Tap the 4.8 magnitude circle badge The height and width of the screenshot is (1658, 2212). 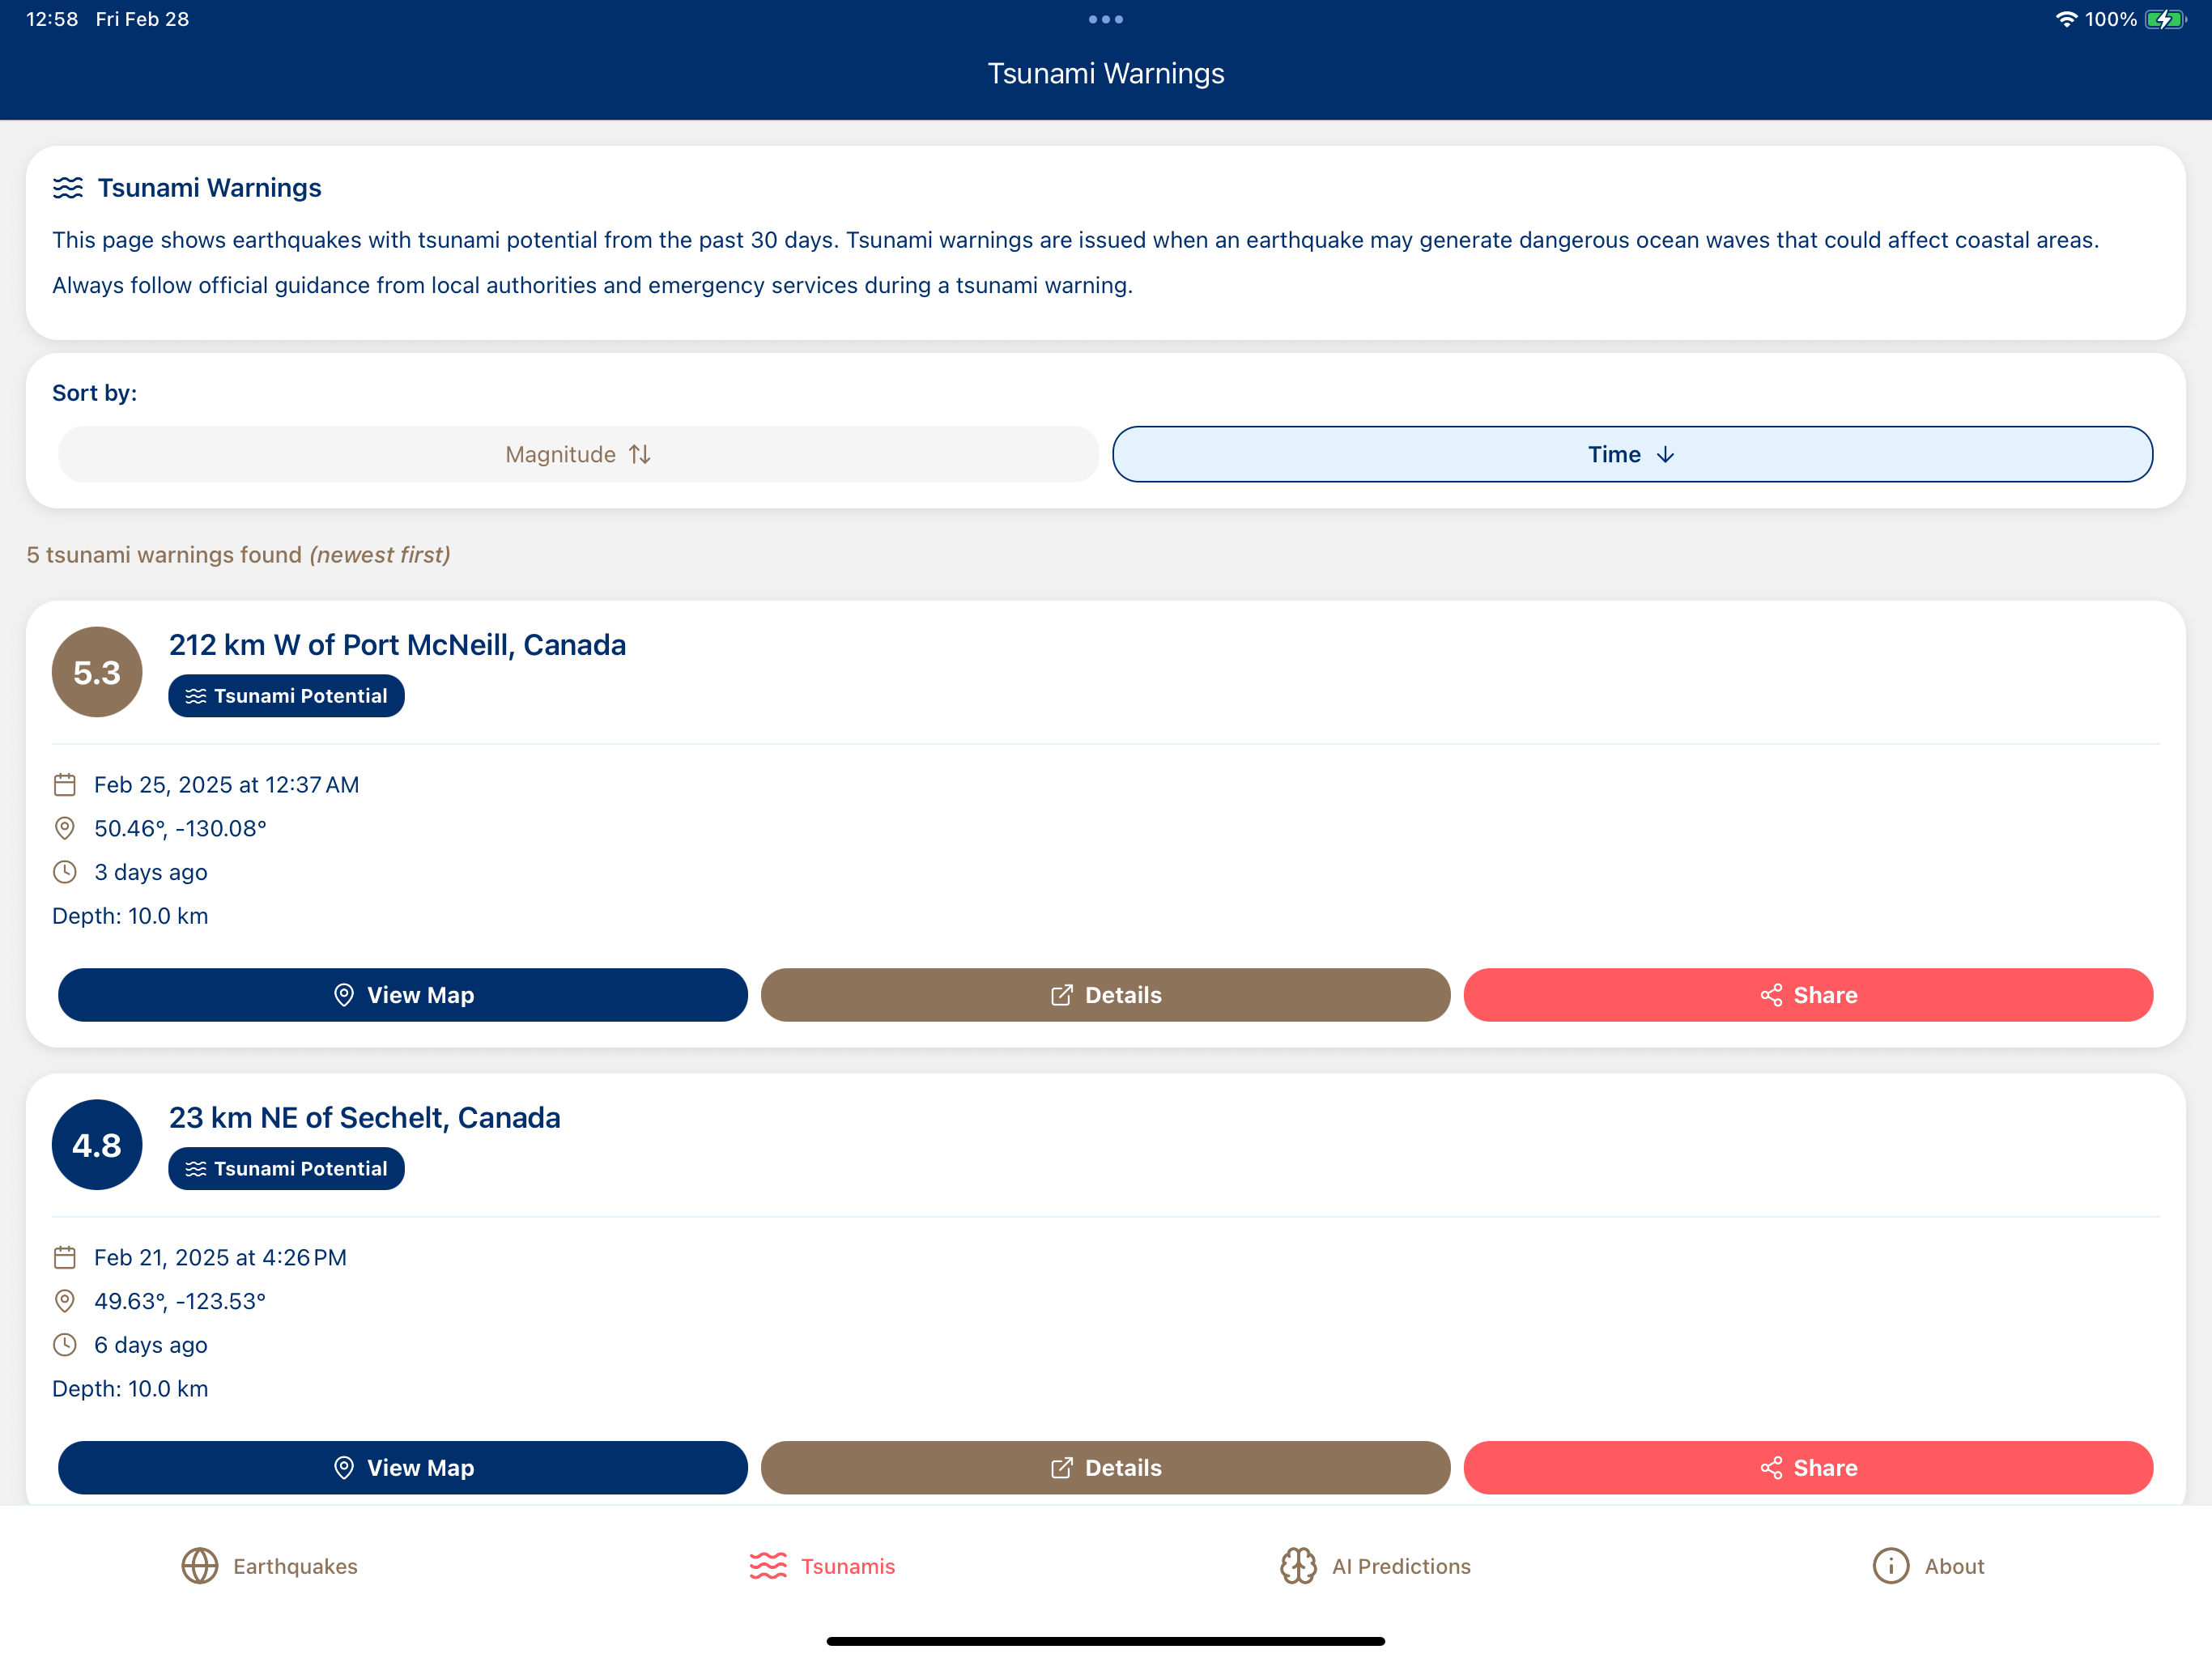coord(97,1145)
